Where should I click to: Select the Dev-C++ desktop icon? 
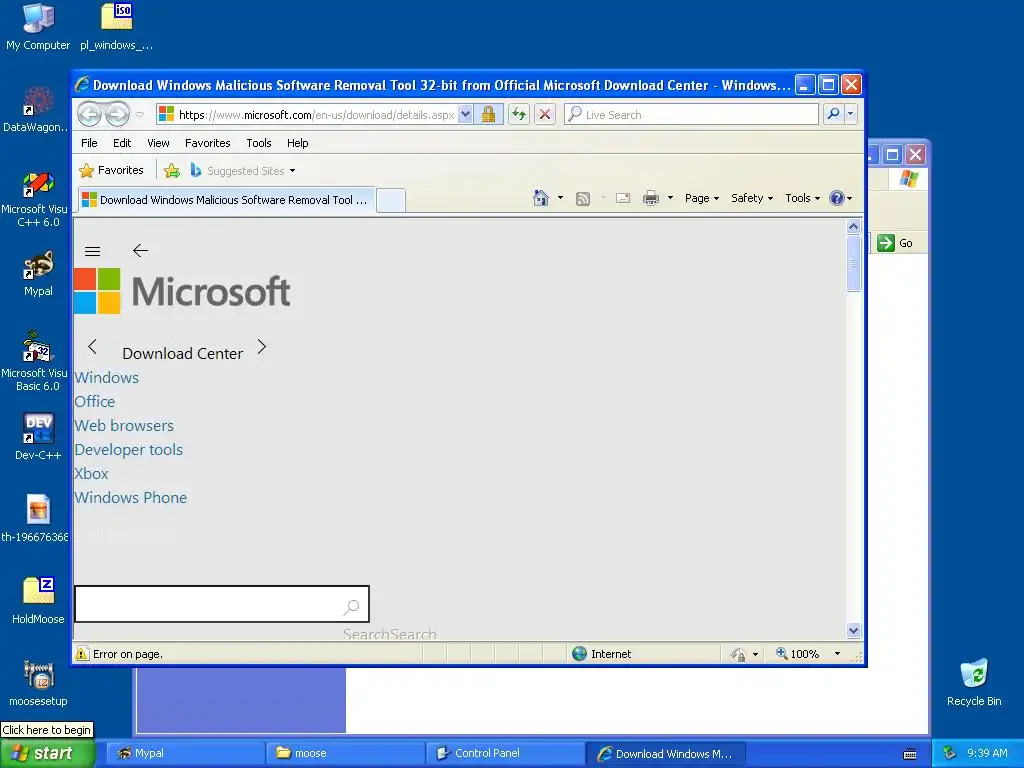pos(38,436)
